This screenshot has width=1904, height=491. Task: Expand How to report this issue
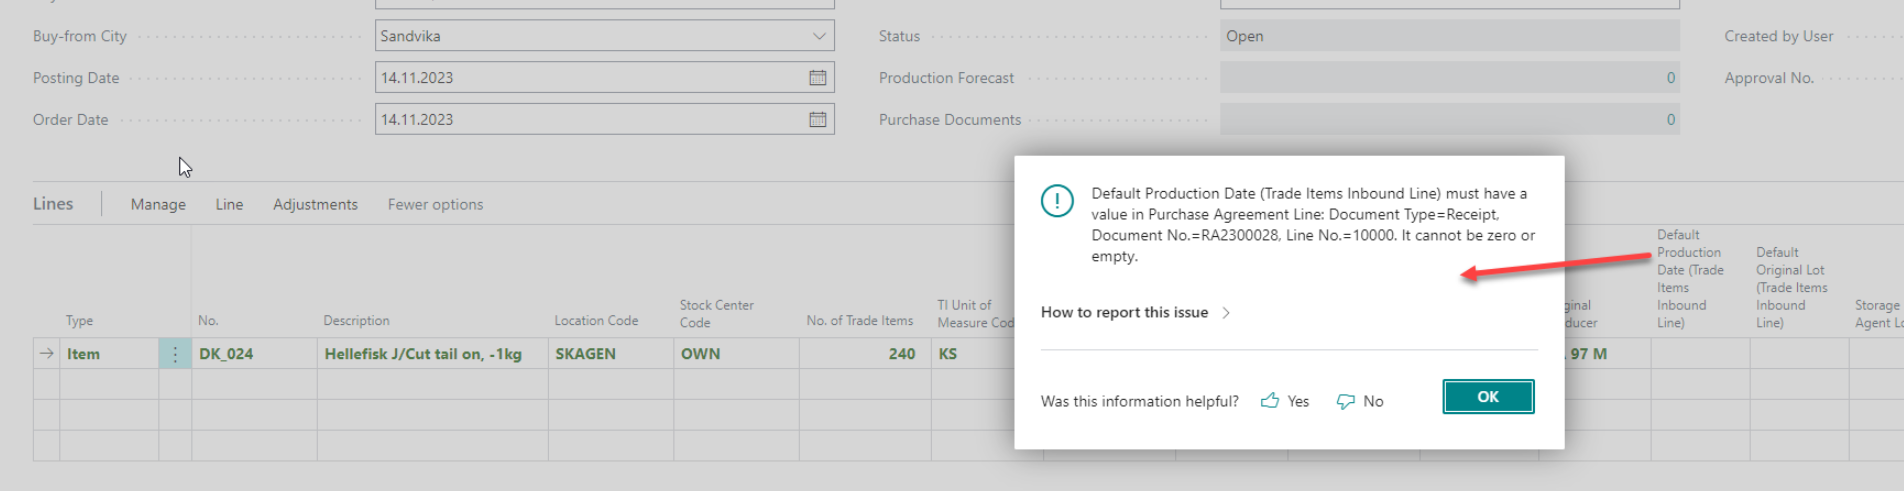(1135, 313)
